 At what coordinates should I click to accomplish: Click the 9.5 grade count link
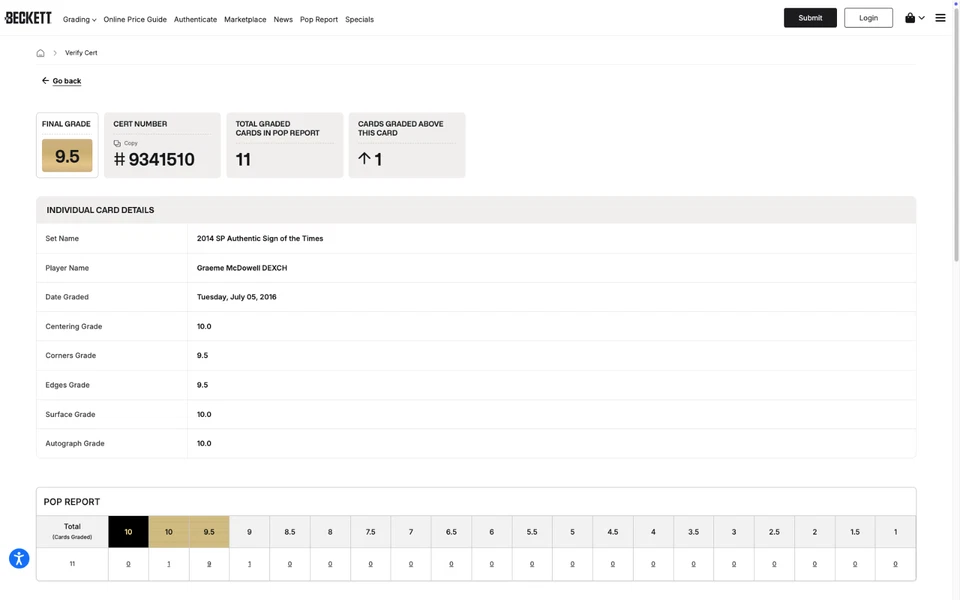point(209,564)
